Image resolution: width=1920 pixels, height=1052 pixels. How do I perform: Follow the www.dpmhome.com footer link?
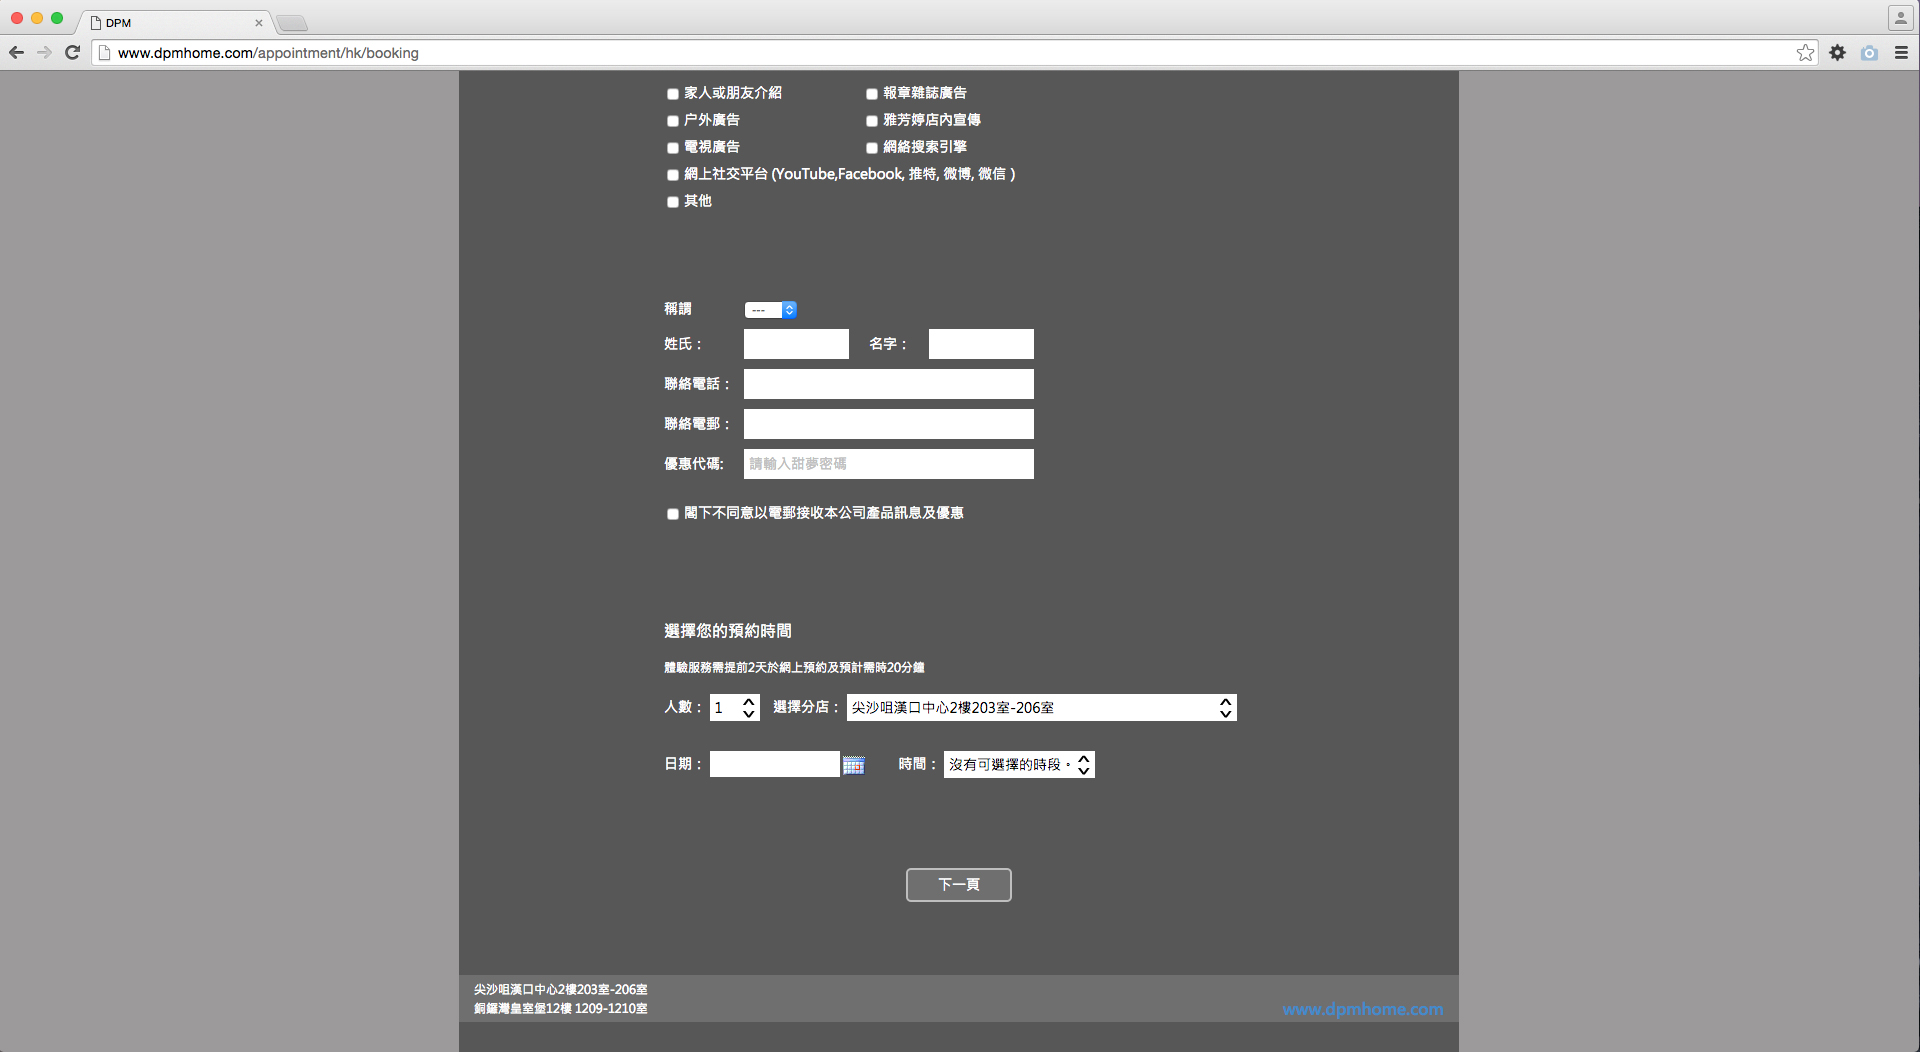[1362, 1010]
